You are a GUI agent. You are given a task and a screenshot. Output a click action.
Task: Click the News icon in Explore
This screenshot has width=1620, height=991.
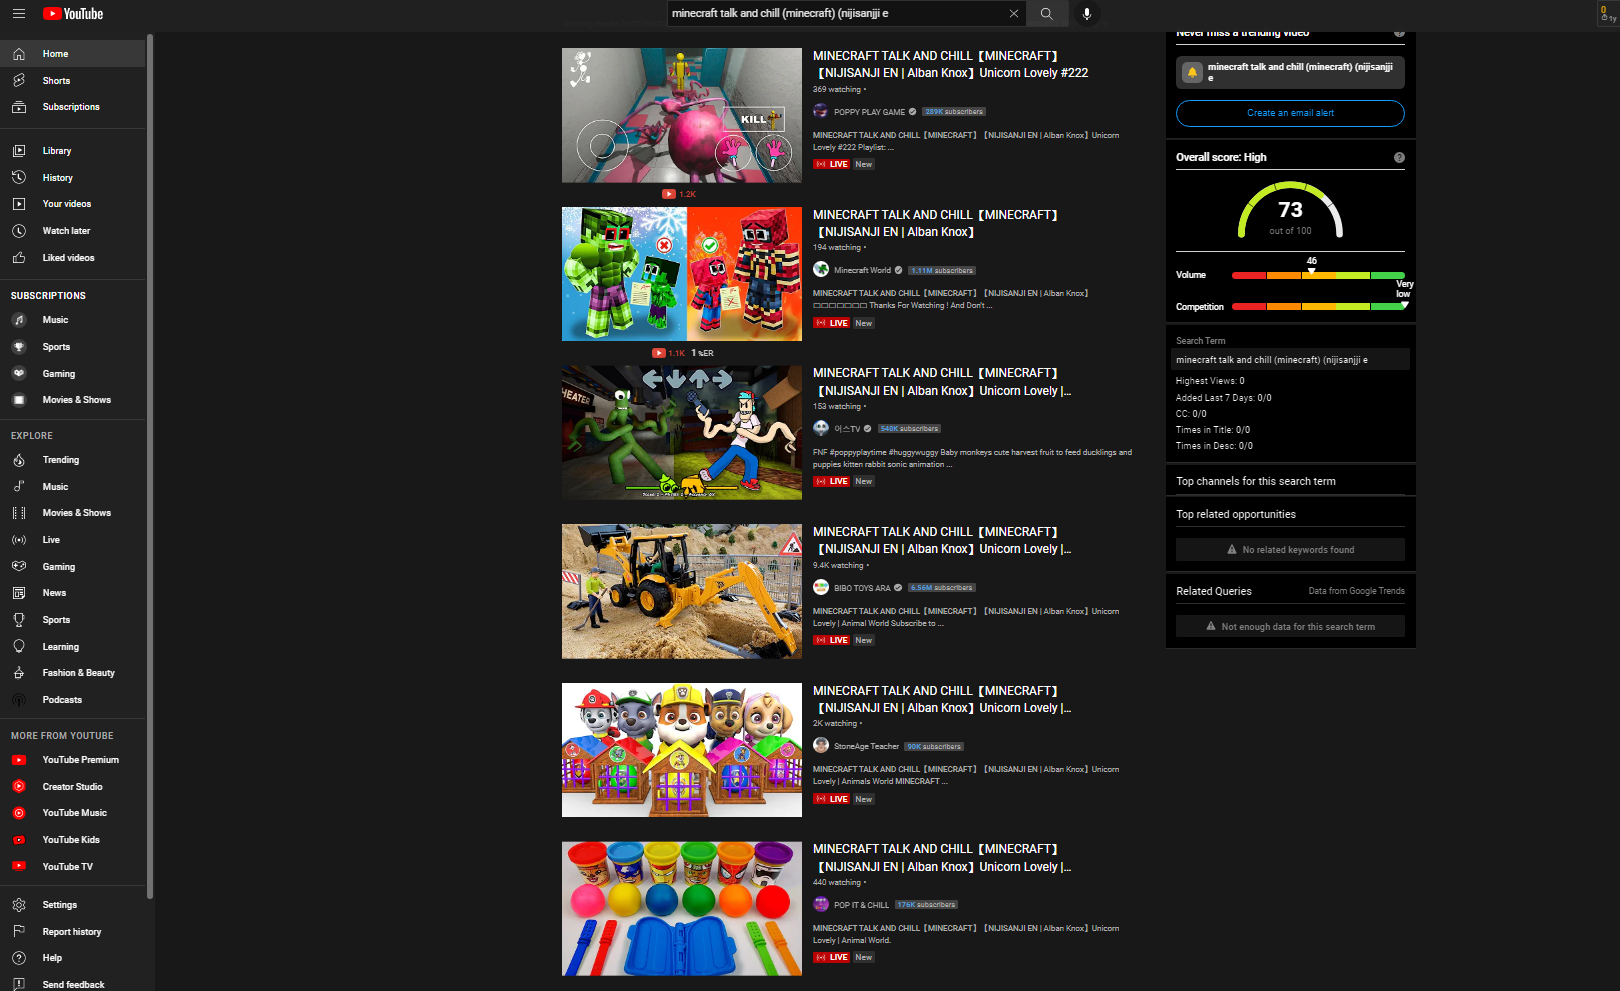click(x=19, y=593)
